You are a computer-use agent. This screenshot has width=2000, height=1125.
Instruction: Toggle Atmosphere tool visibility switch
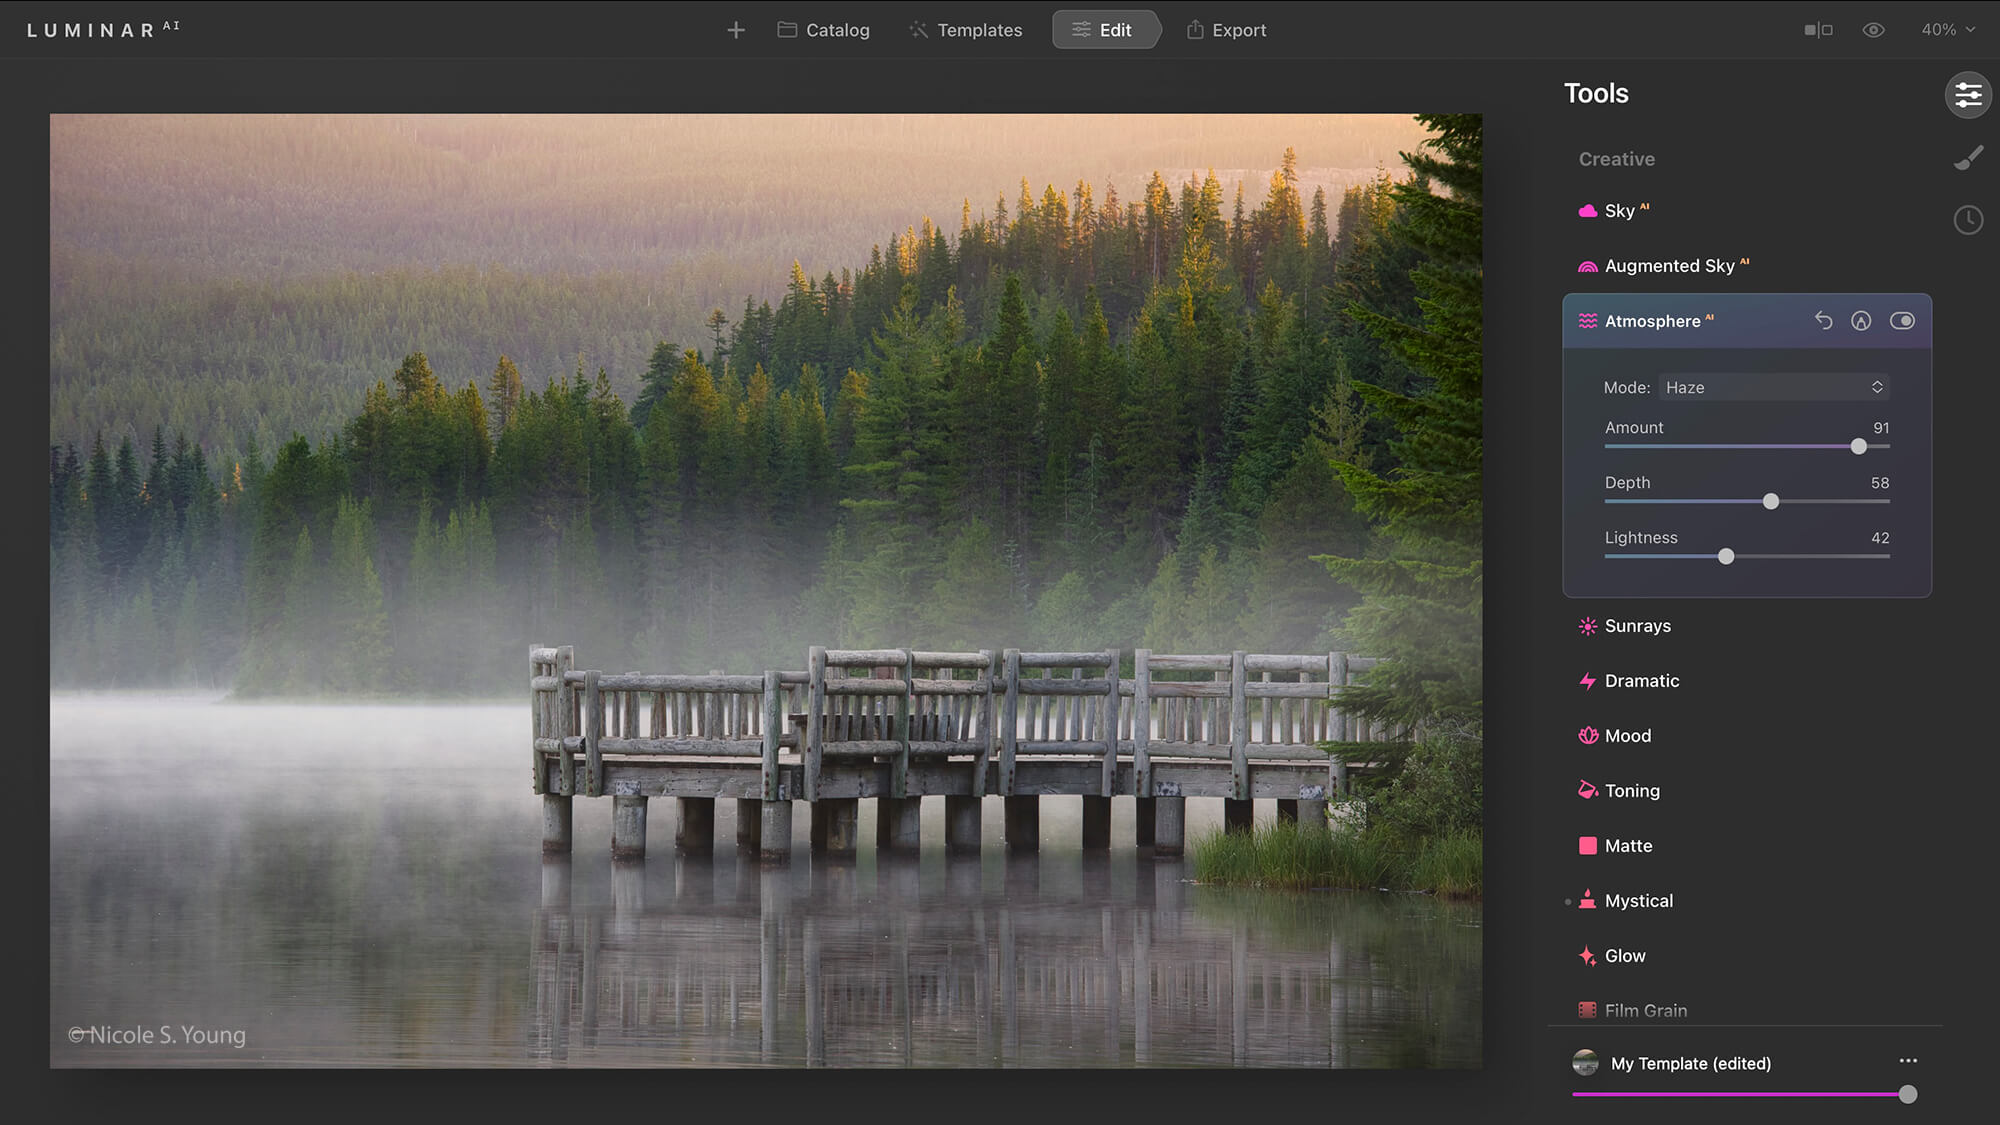[x=1902, y=320]
